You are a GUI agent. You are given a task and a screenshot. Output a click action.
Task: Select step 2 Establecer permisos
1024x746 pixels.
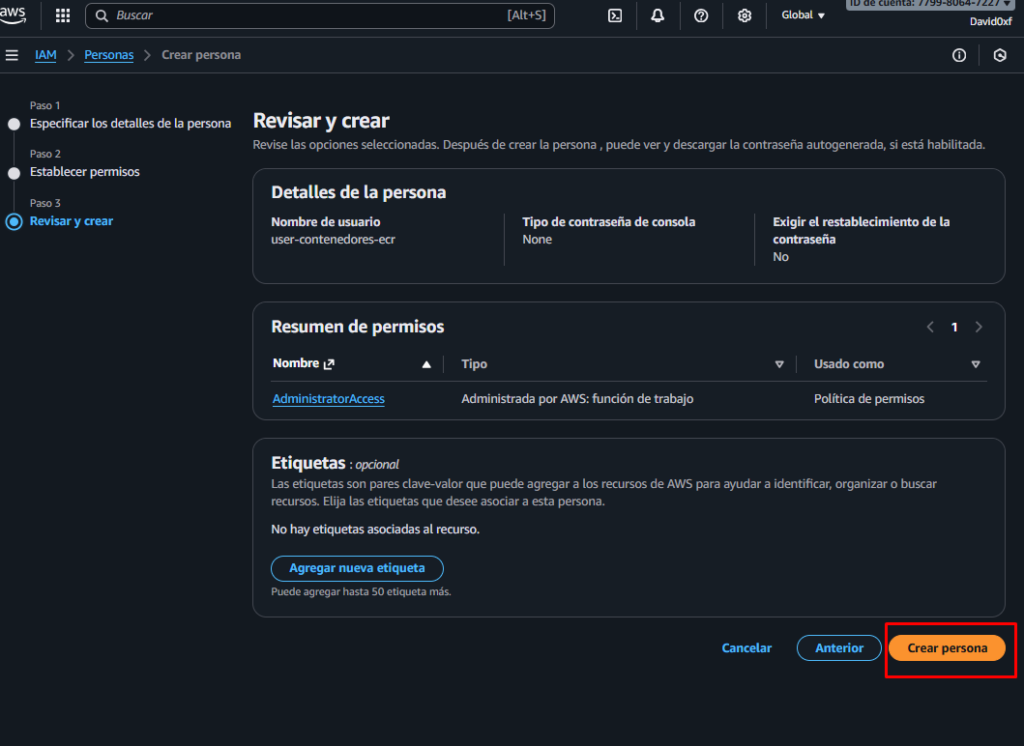85,172
